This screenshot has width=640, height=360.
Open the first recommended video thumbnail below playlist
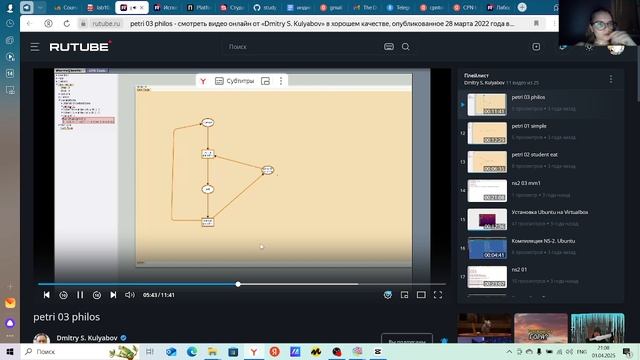[484, 328]
